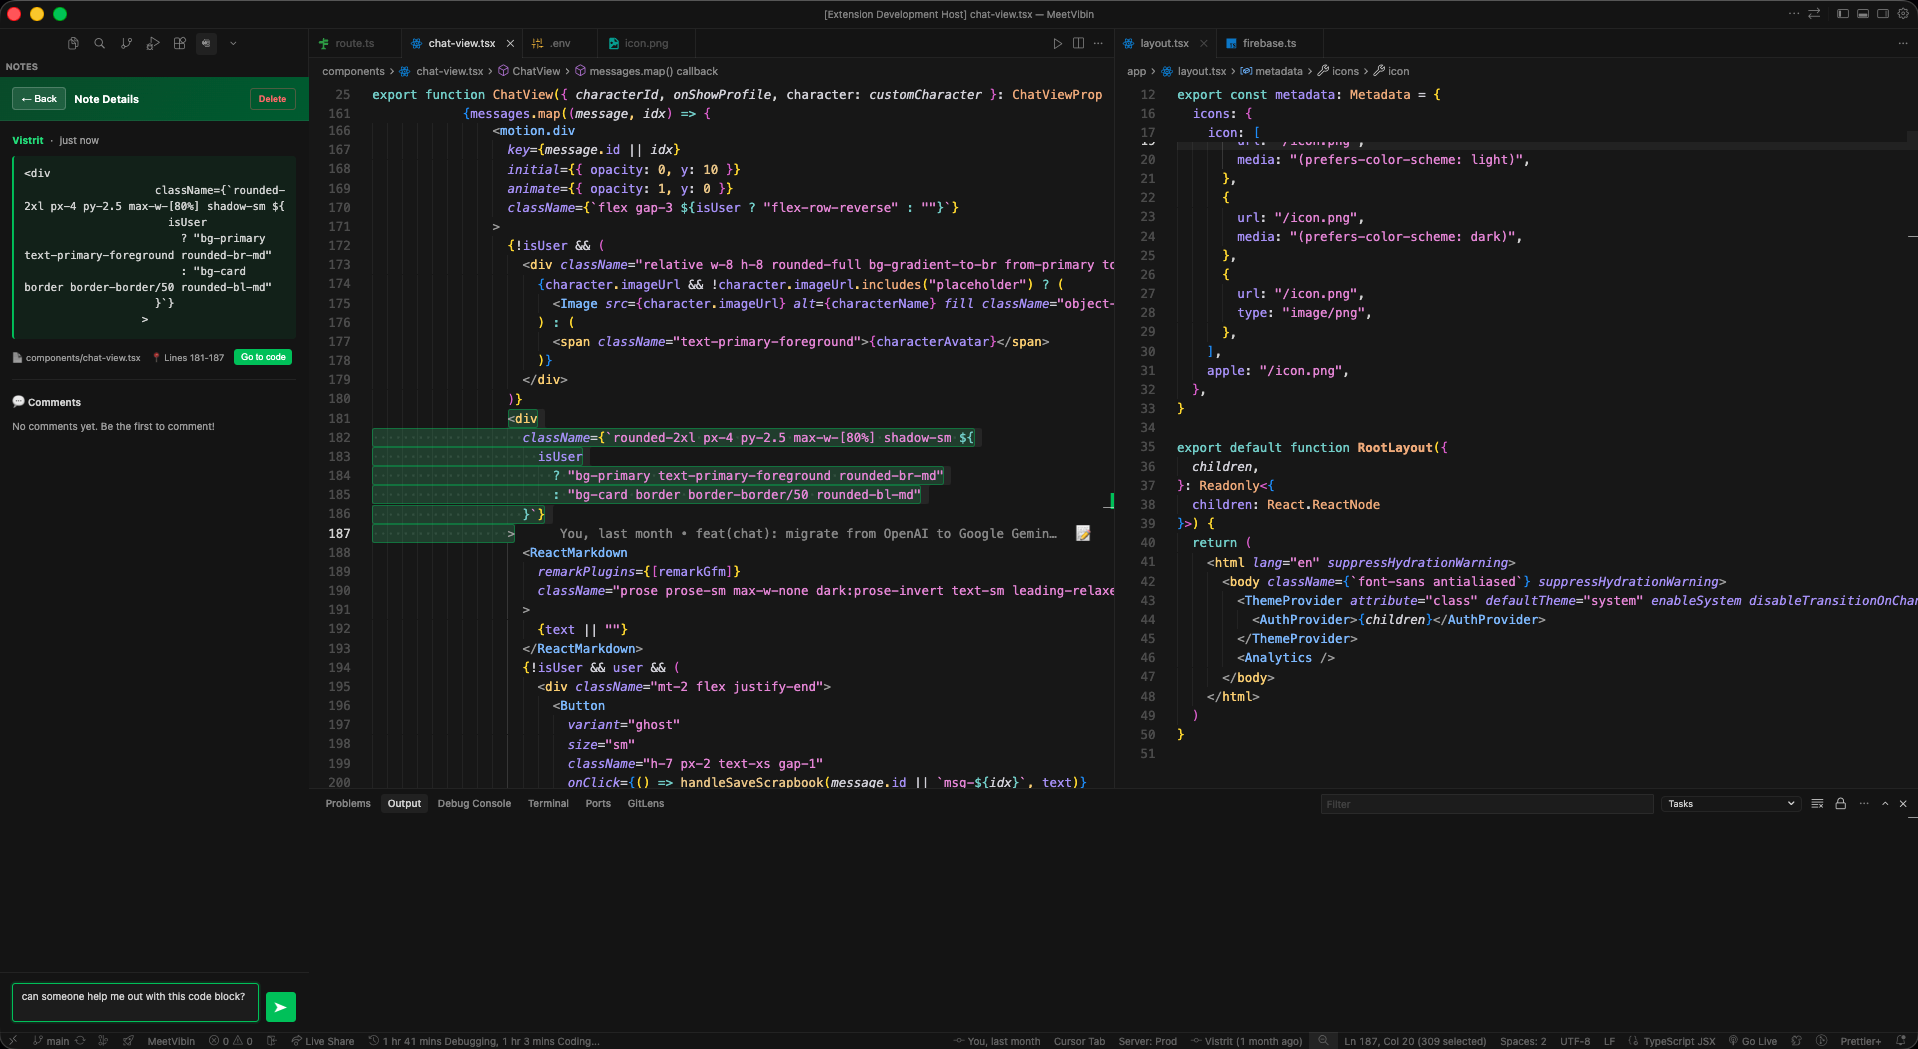This screenshot has width=1918, height=1049.
Task: Switch to the firebase.ts tab
Action: click(x=1268, y=43)
